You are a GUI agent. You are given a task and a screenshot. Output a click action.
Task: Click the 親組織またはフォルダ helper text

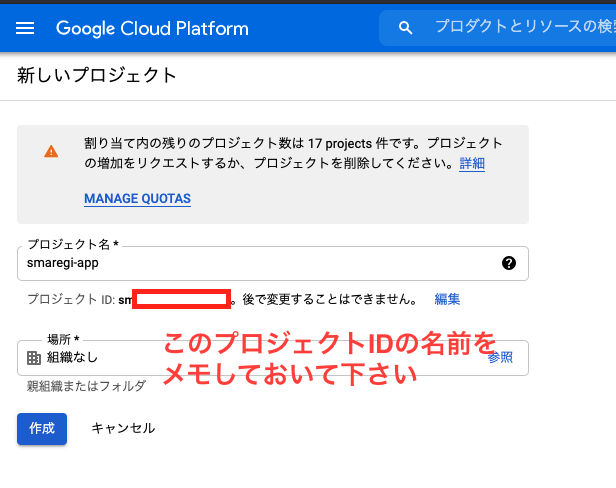click(x=86, y=386)
